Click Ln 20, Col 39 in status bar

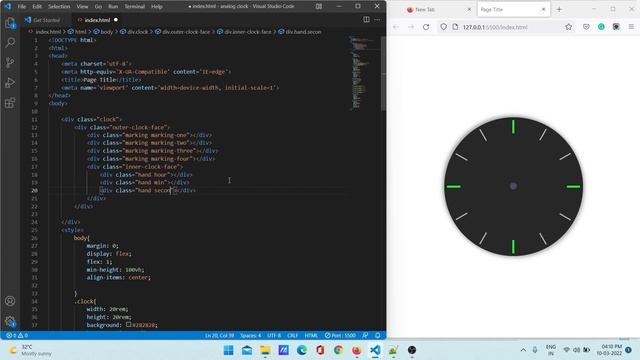pos(219,336)
